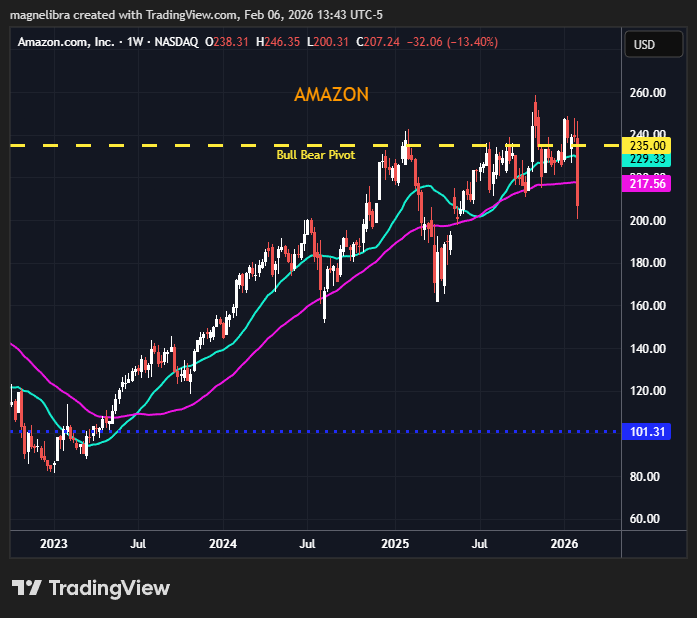Viewport: 697px width, 618px height.
Task: Click the blue 101.31 price label
Action: pyautogui.click(x=647, y=432)
